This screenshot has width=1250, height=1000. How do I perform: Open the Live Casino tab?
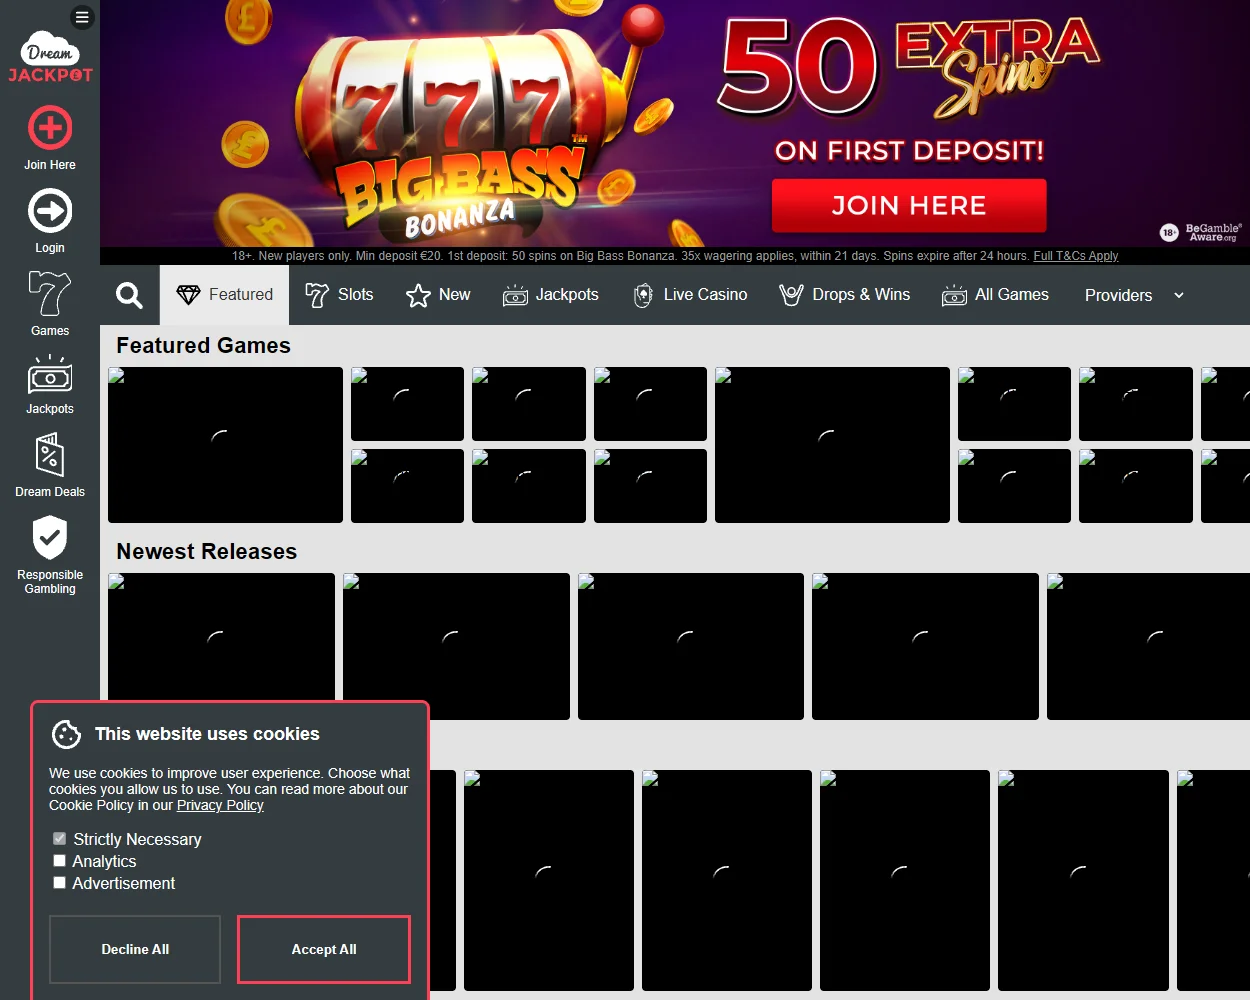point(689,294)
